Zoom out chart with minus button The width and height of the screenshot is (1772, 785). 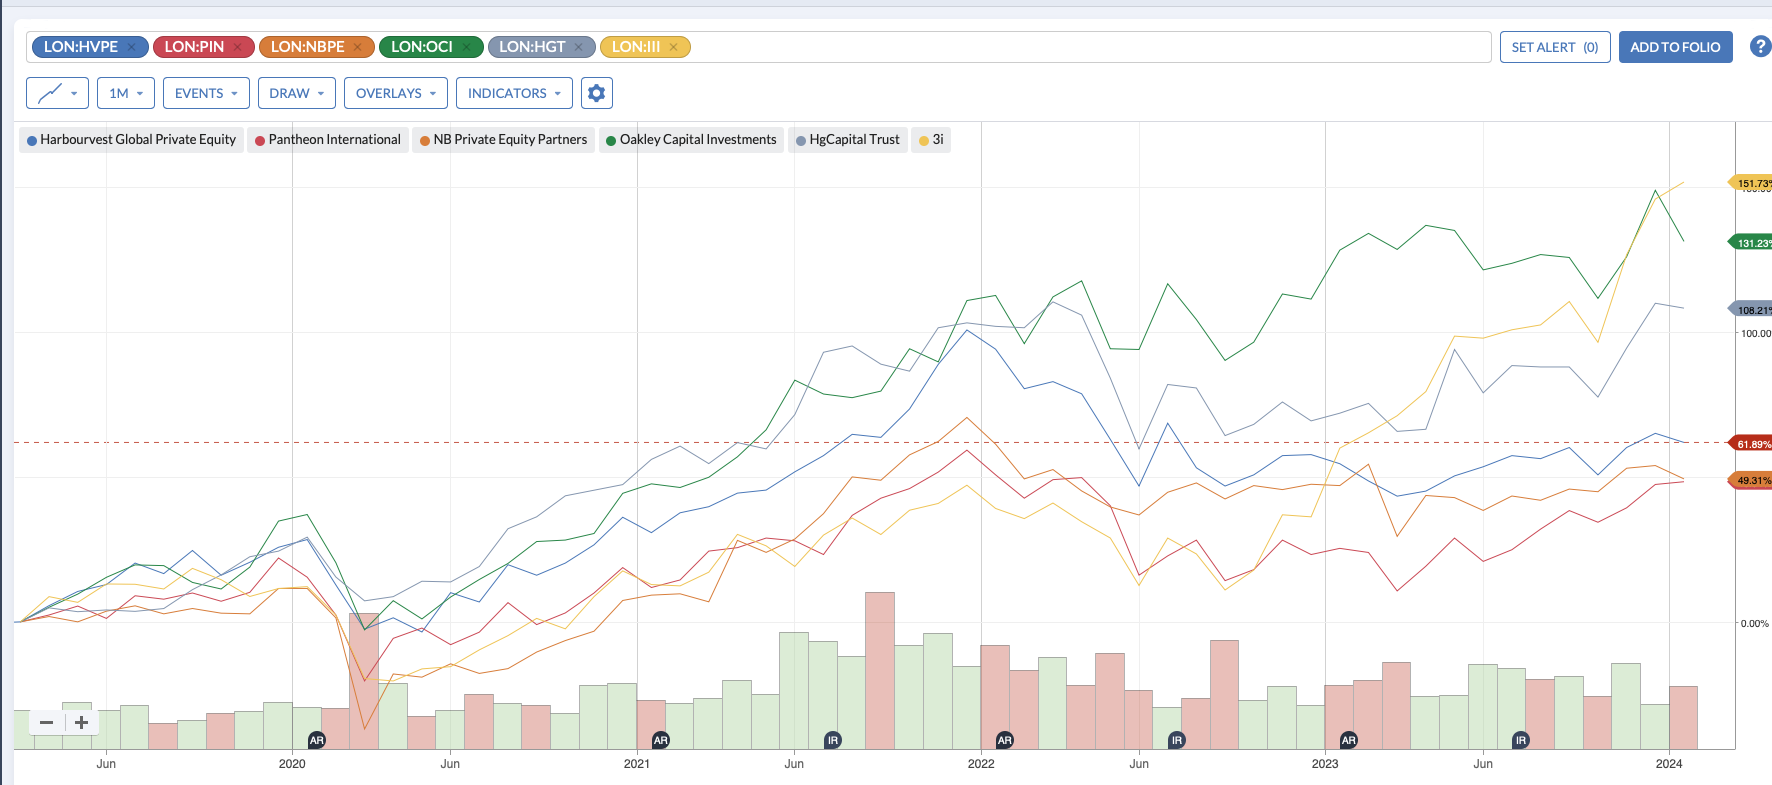click(46, 722)
